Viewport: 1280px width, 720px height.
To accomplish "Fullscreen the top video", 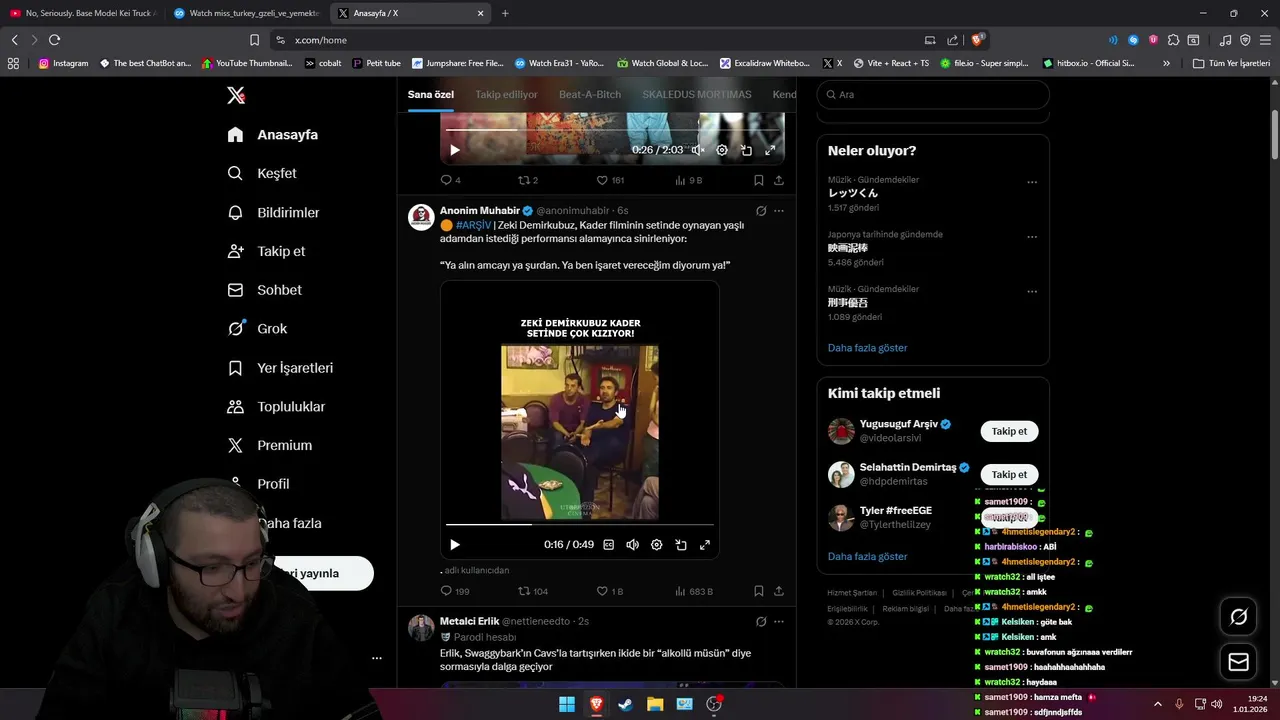I will 770,150.
